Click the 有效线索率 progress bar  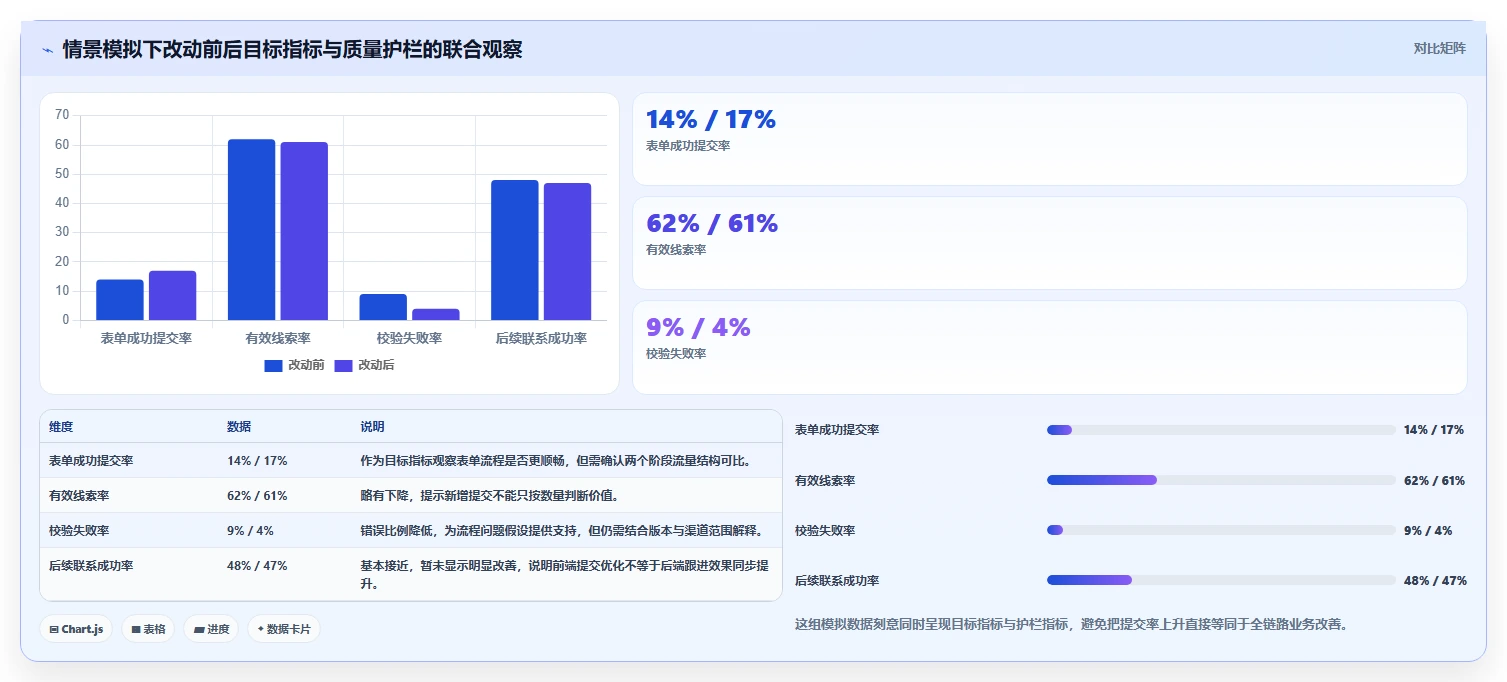pos(1221,480)
